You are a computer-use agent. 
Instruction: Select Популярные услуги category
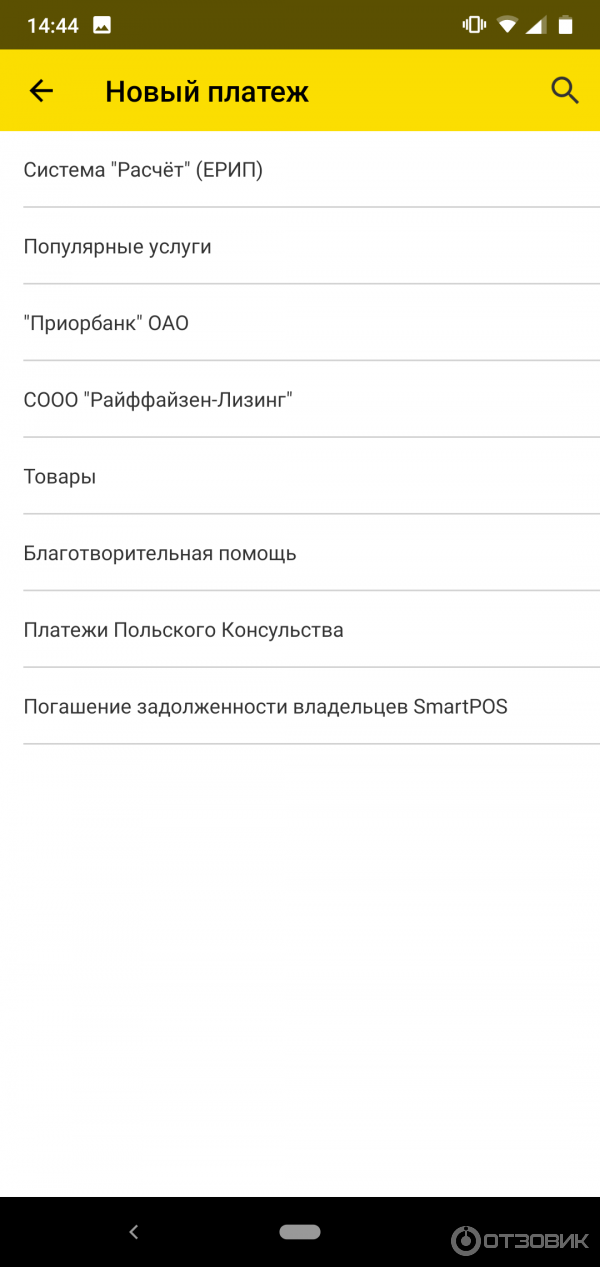point(118,246)
